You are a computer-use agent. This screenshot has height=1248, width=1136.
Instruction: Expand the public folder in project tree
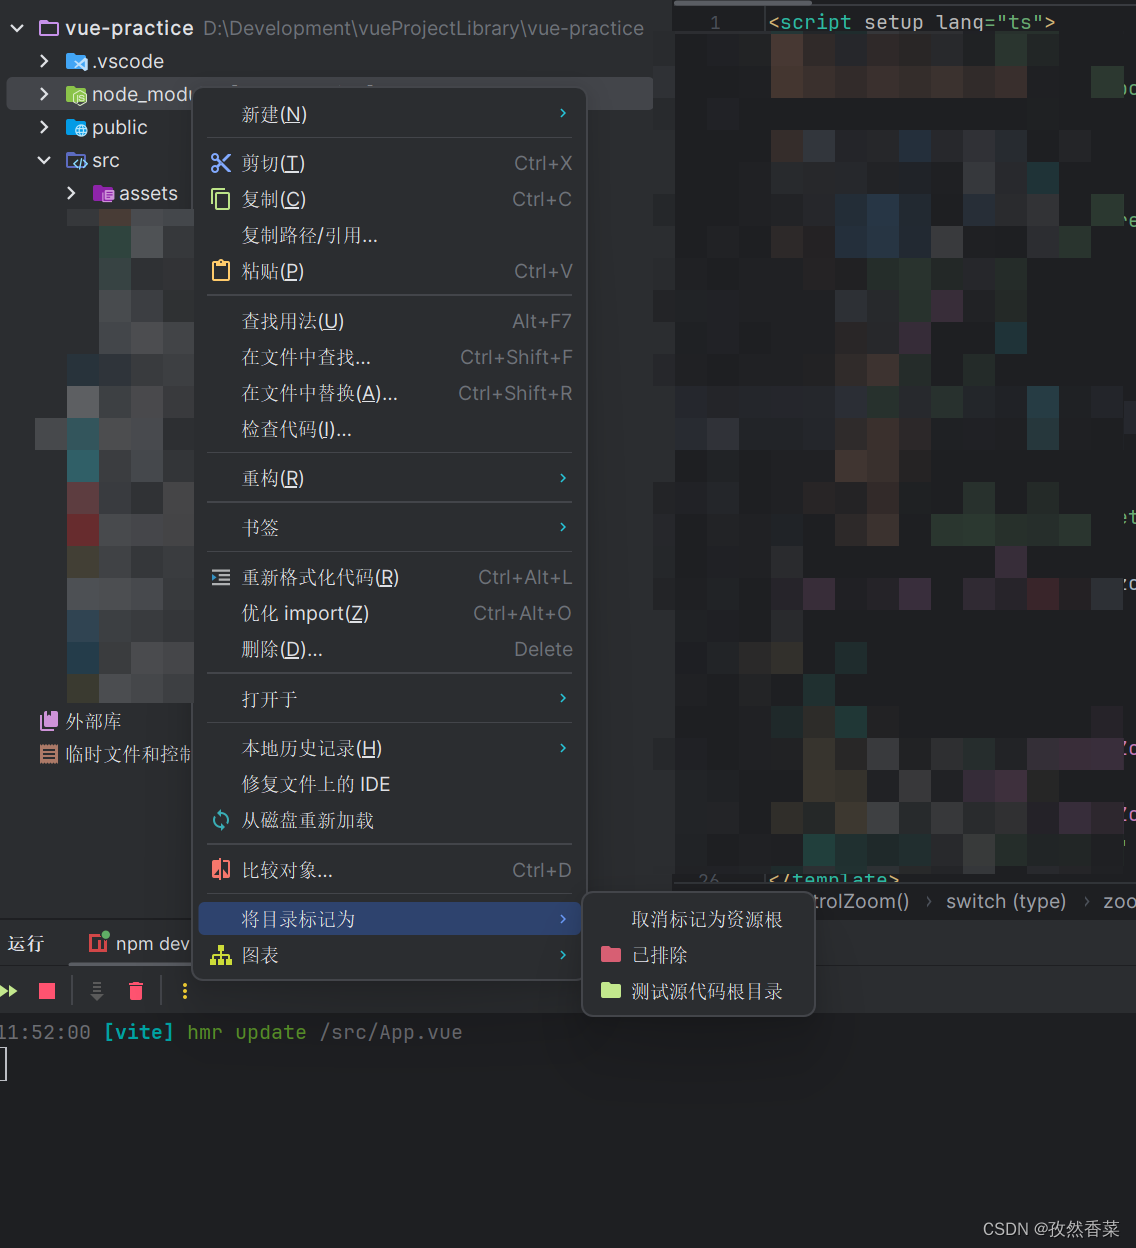point(43,127)
